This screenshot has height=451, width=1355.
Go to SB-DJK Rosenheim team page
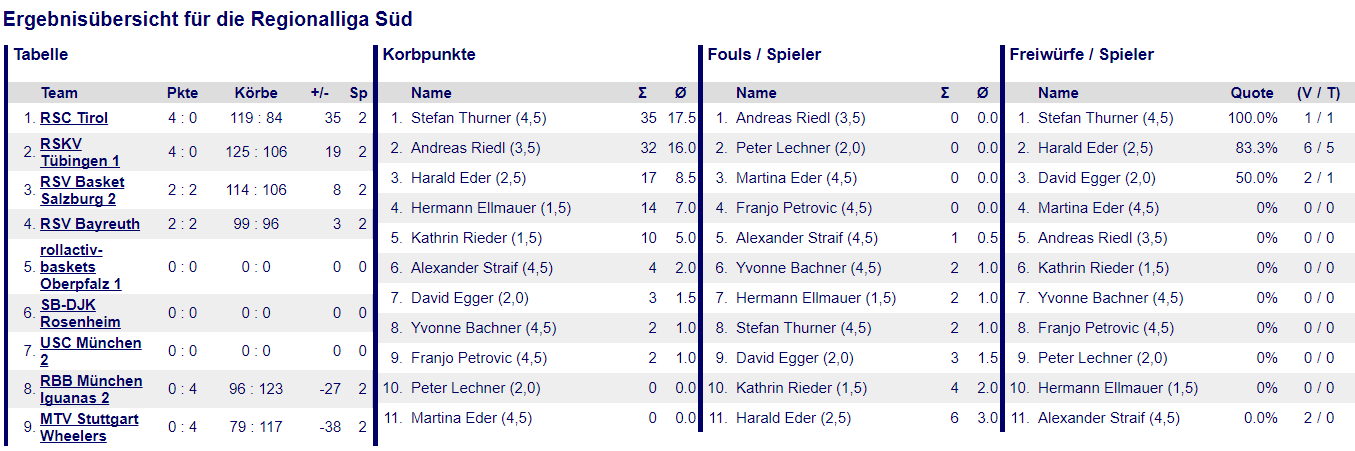coord(80,313)
